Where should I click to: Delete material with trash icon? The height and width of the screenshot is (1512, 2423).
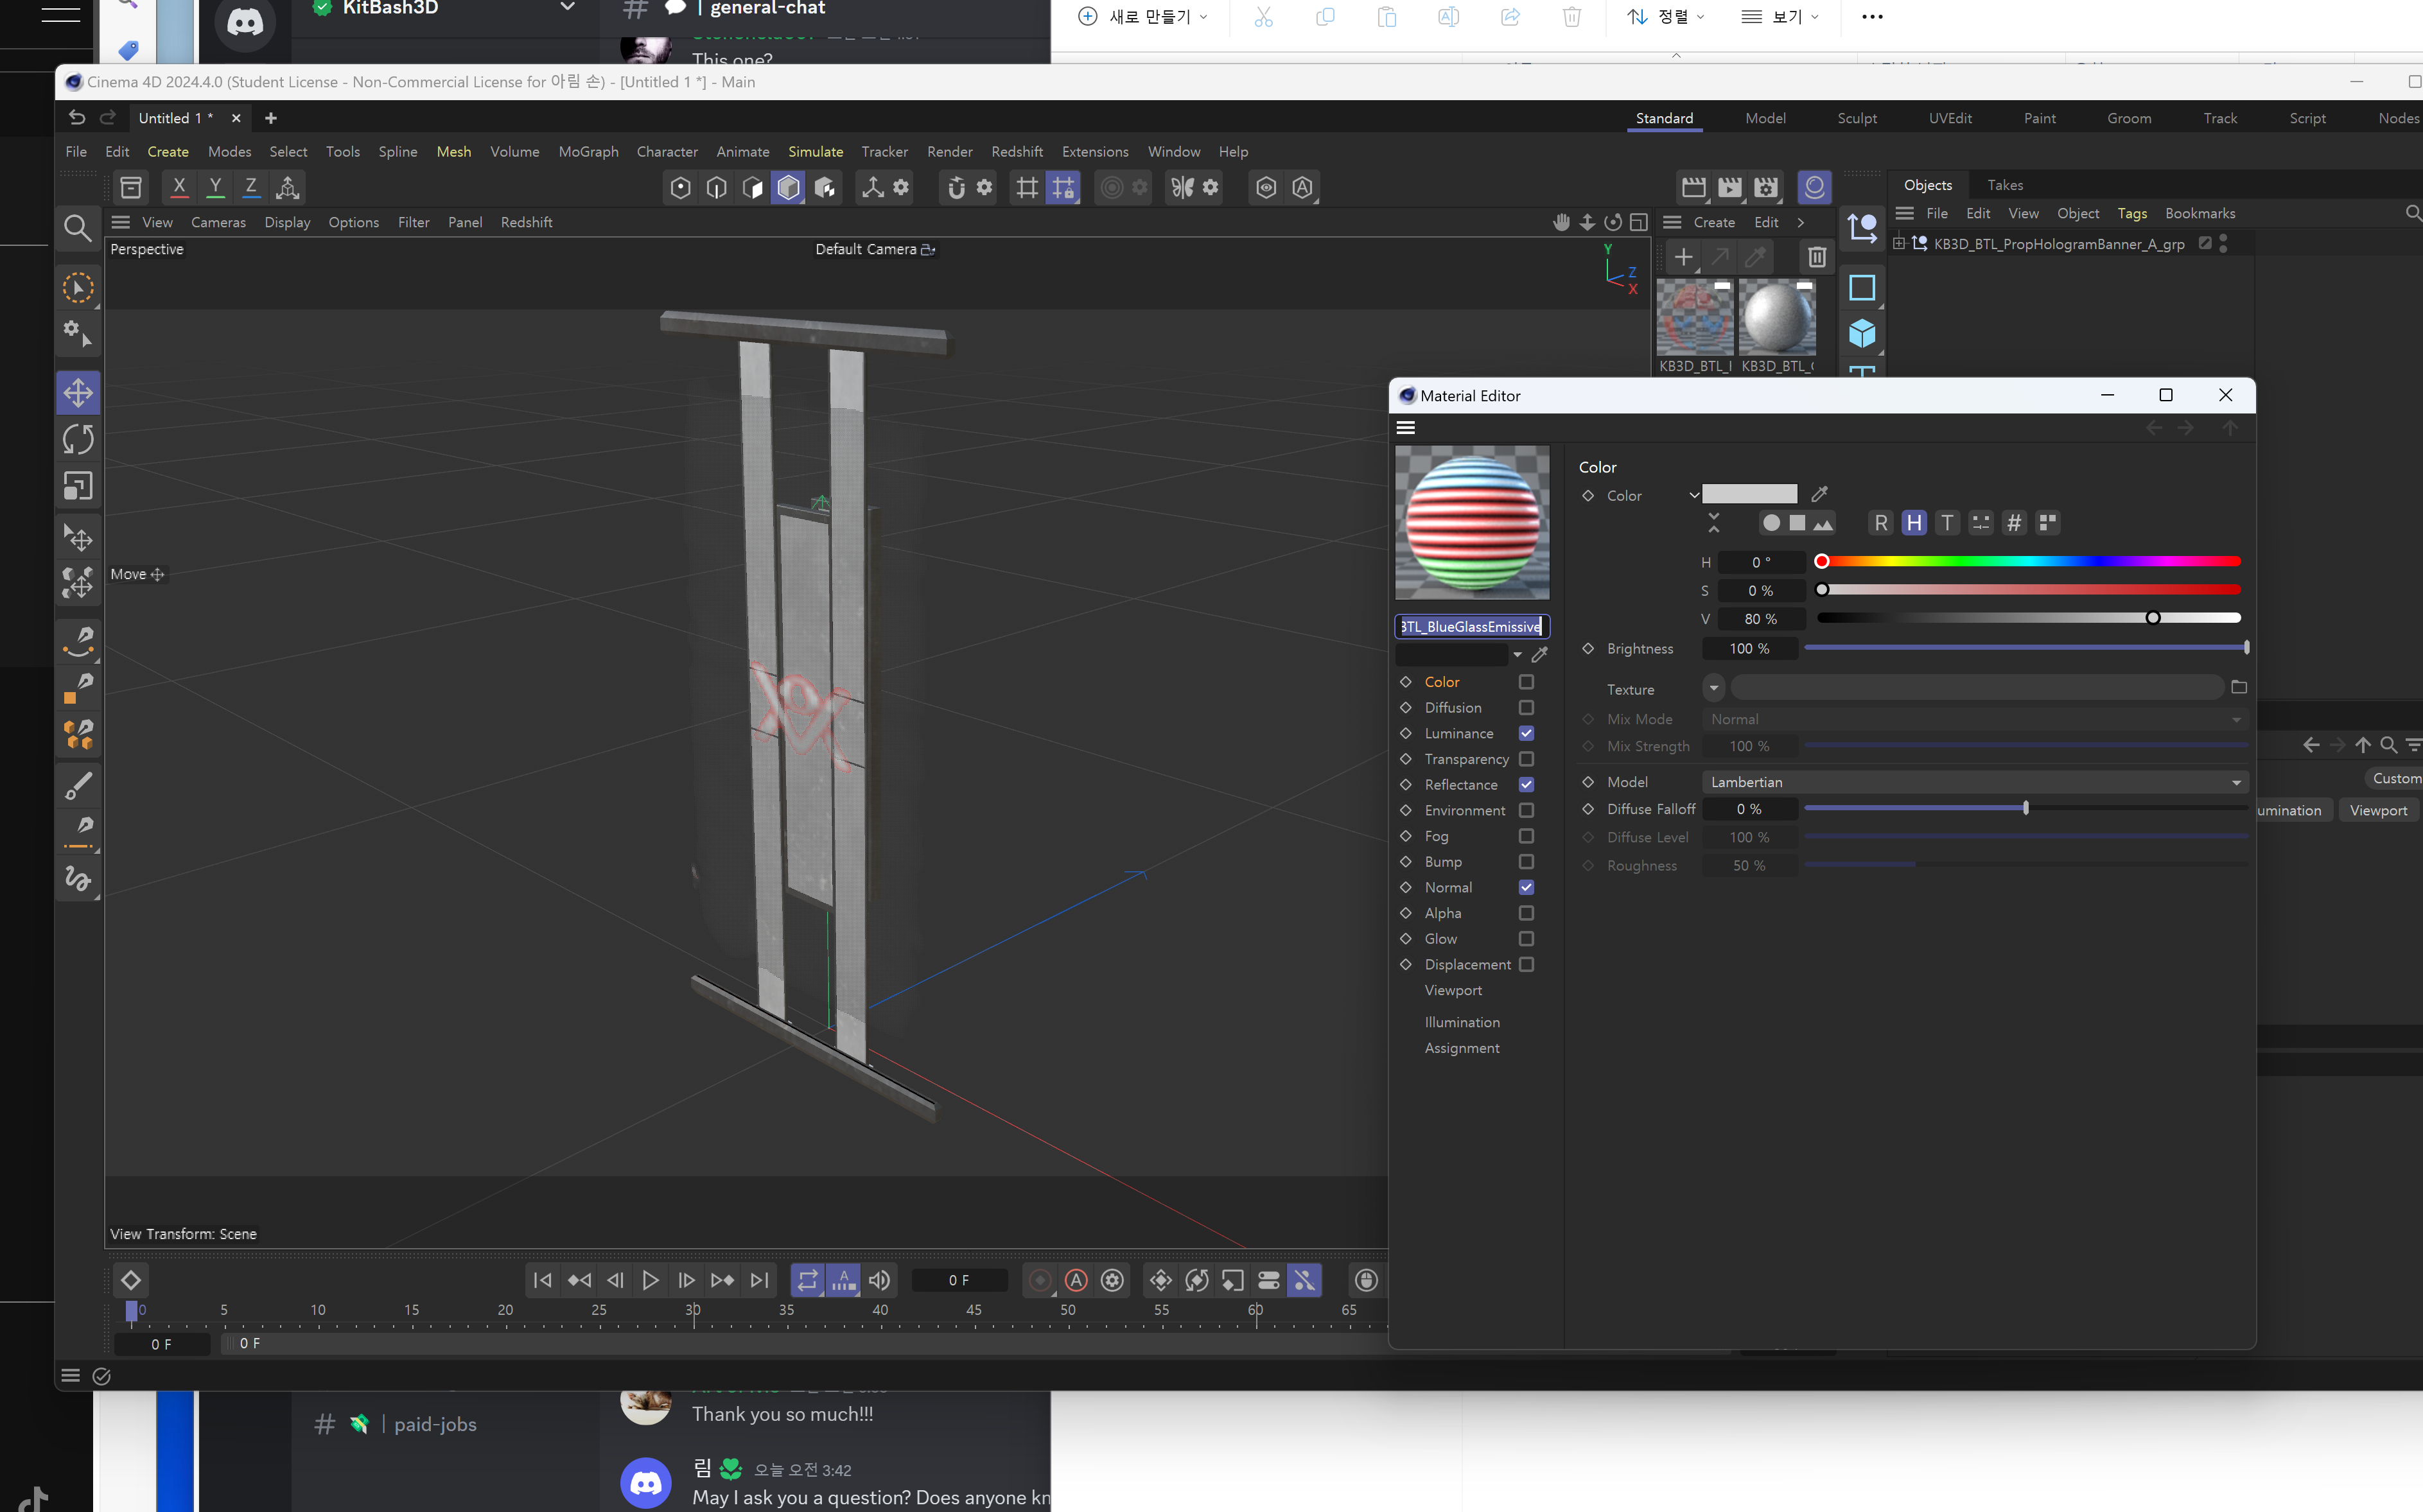1817,258
